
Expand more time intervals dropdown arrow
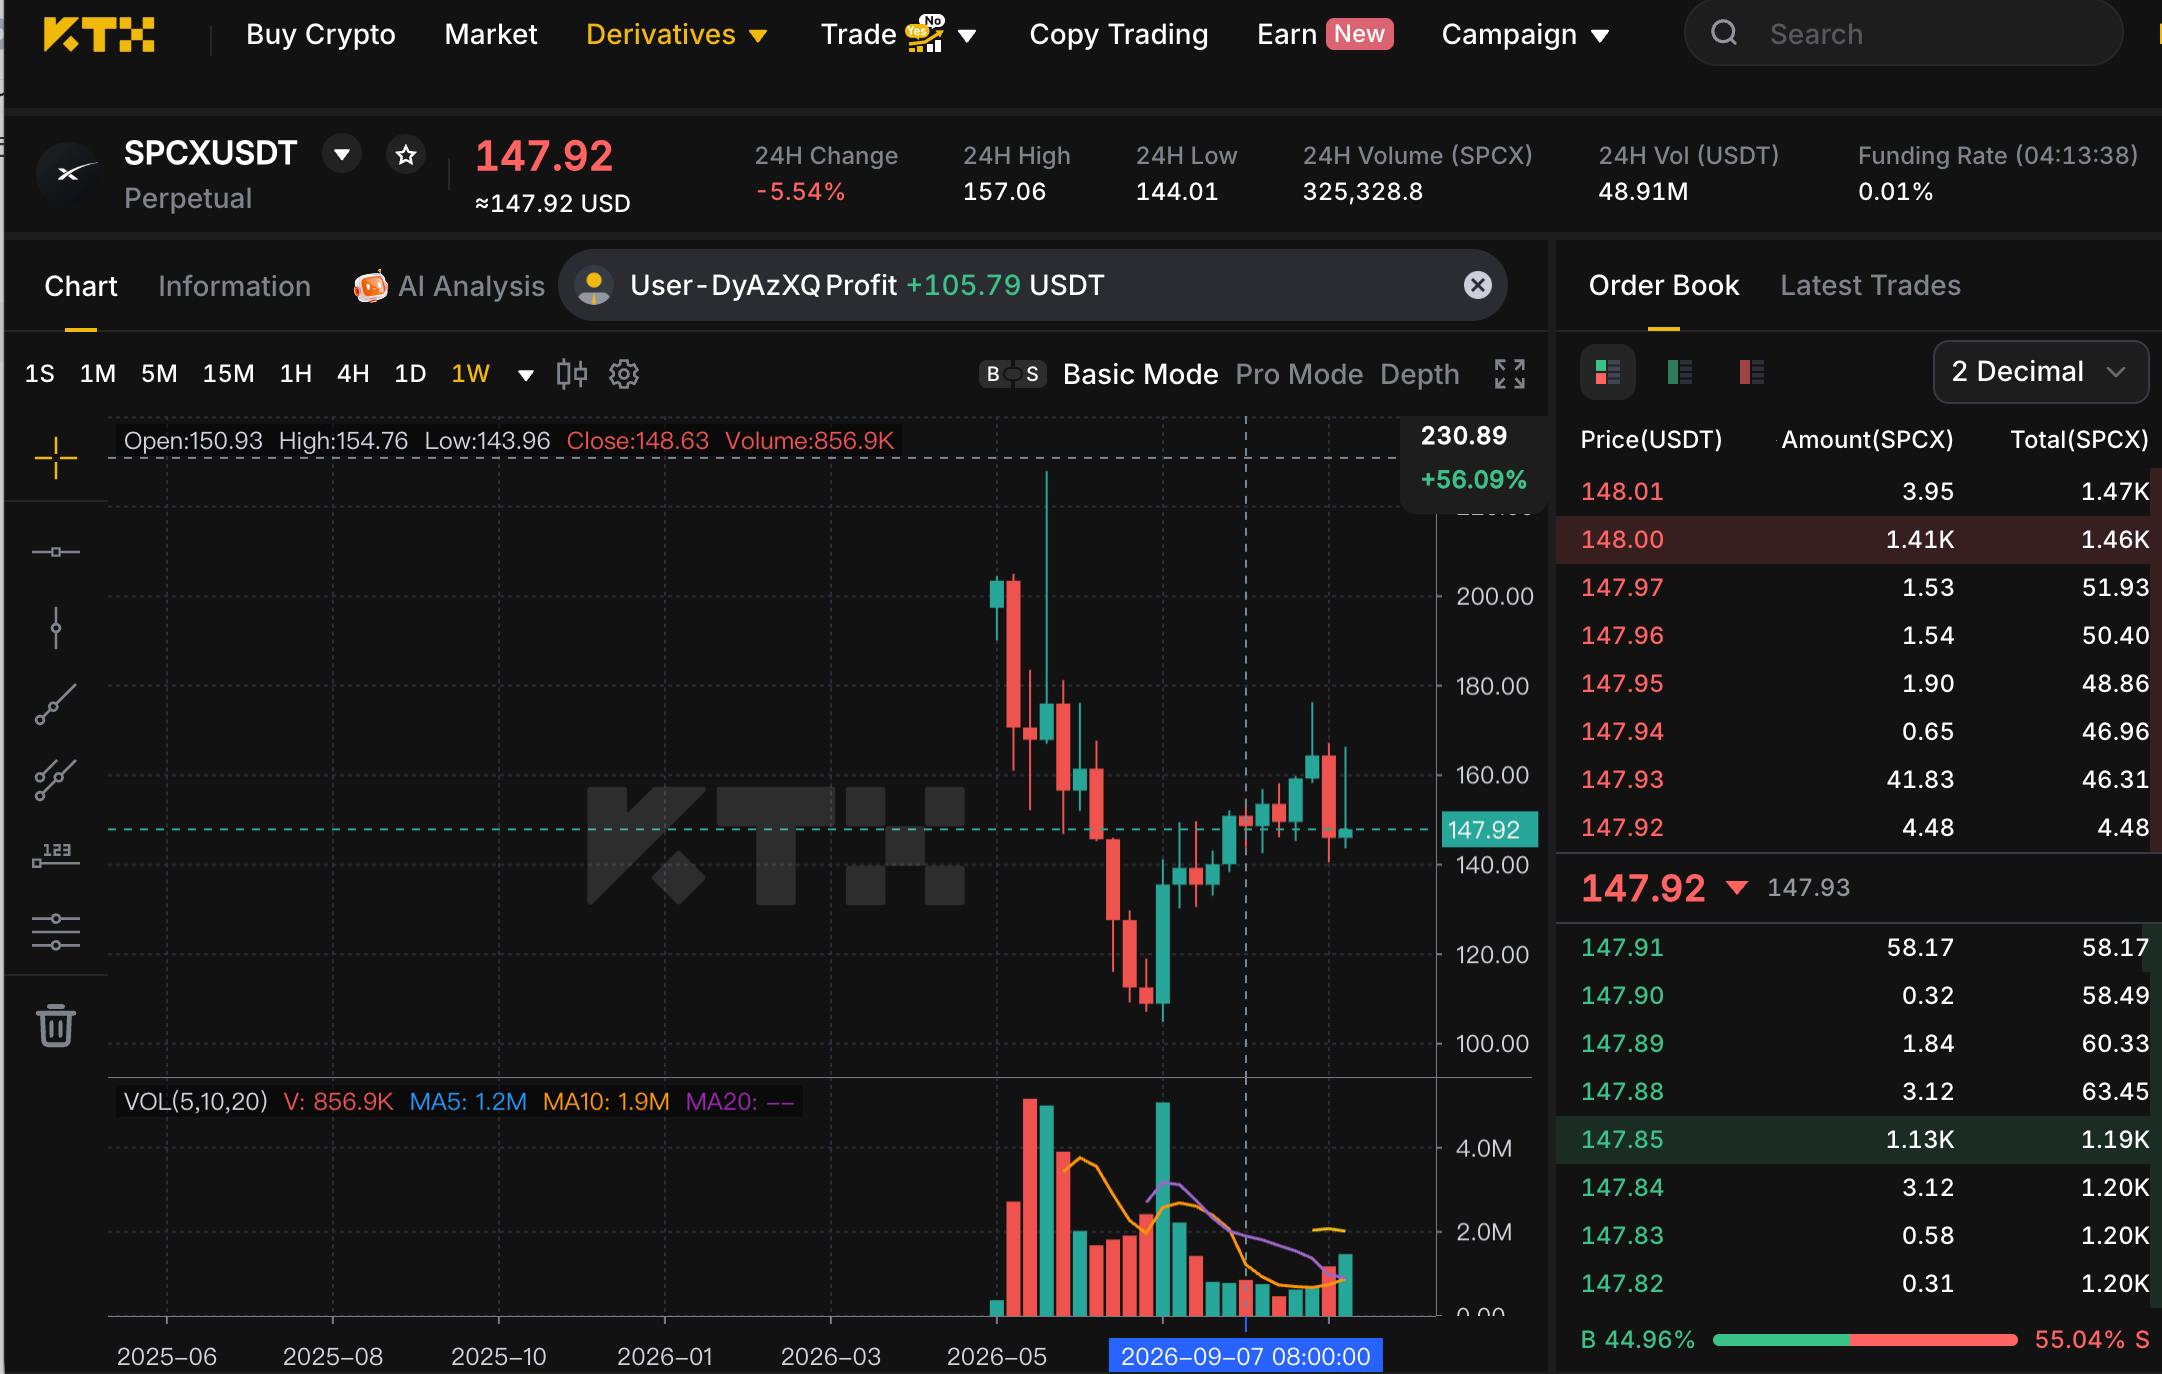click(525, 375)
